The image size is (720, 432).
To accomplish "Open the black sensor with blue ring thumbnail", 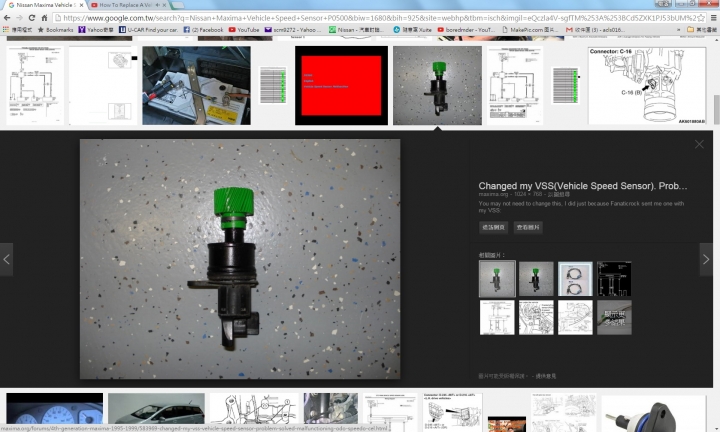I will coord(653,413).
